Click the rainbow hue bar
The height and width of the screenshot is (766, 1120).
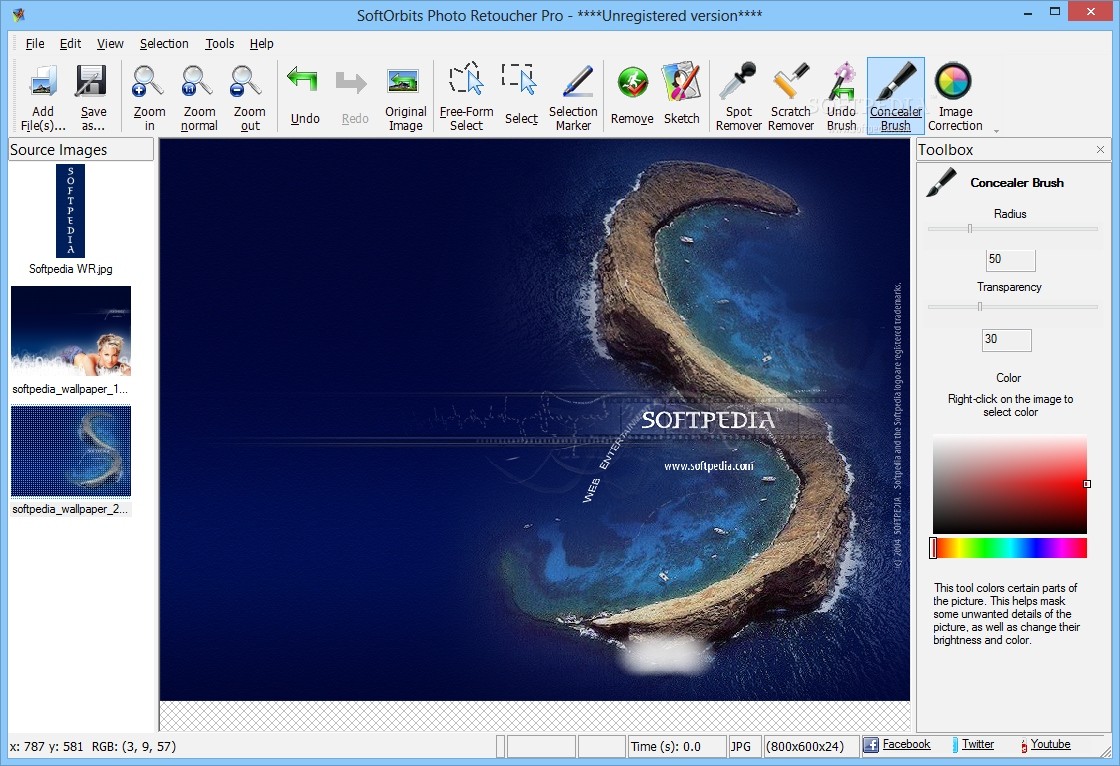pos(1010,548)
